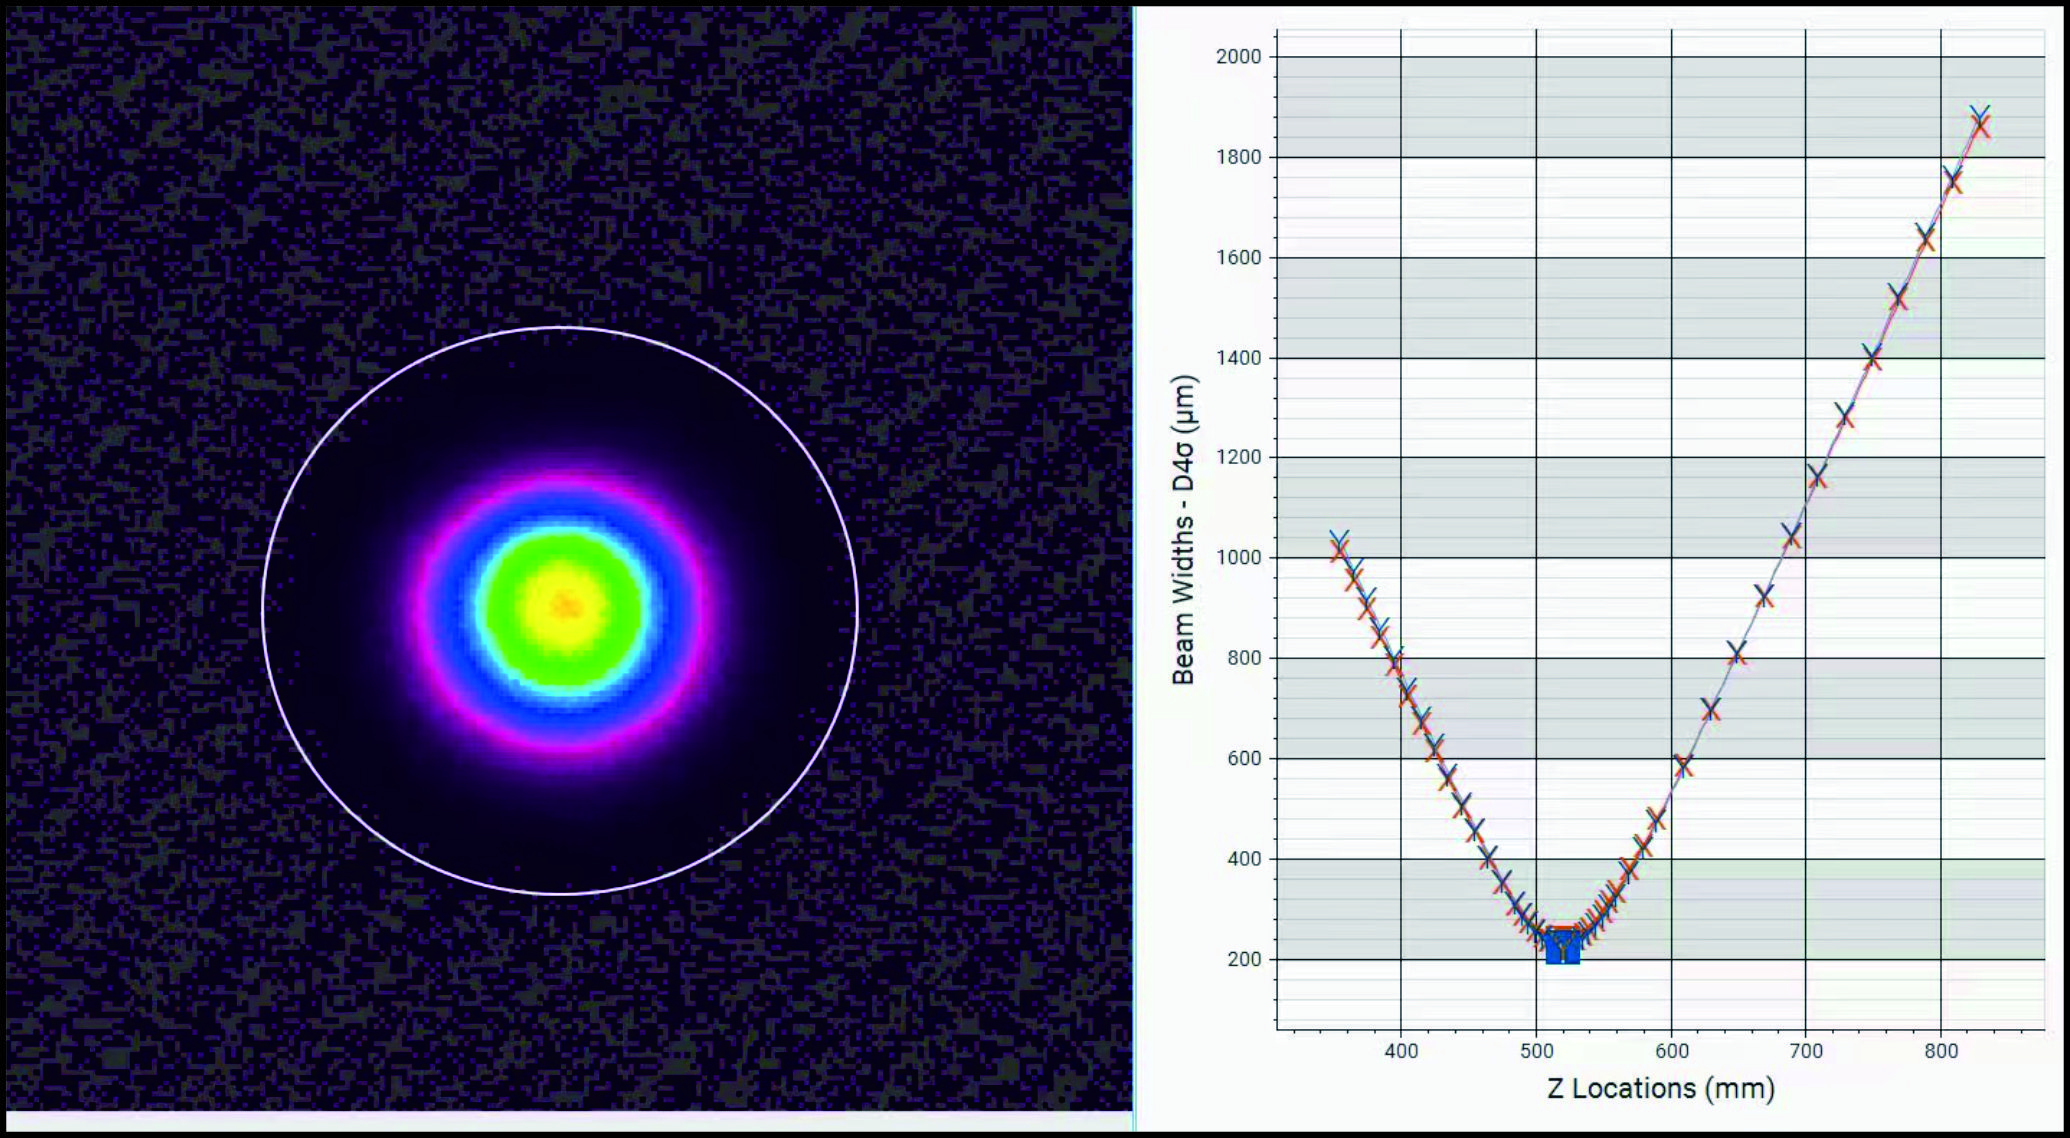The height and width of the screenshot is (1138, 2070).
Task: Click the white aperture circle top edge
Action: [560, 328]
